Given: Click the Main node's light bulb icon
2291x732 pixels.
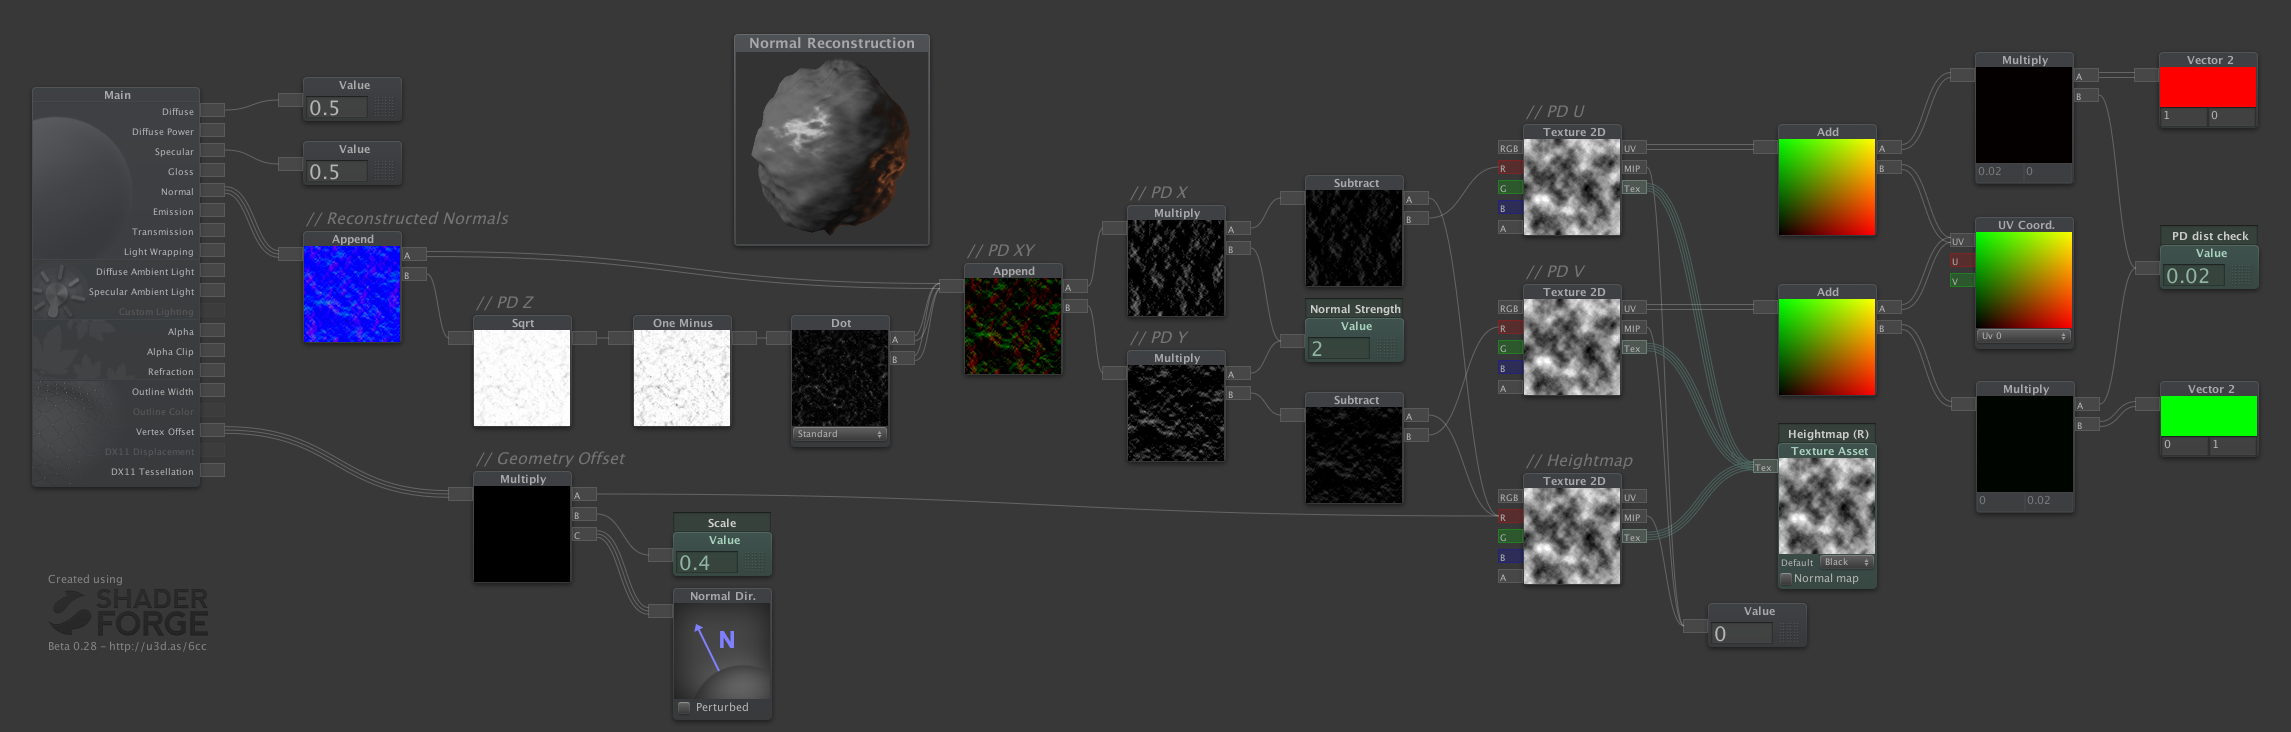Looking at the screenshot, I should pyautogui.click(x=57, y=289).
